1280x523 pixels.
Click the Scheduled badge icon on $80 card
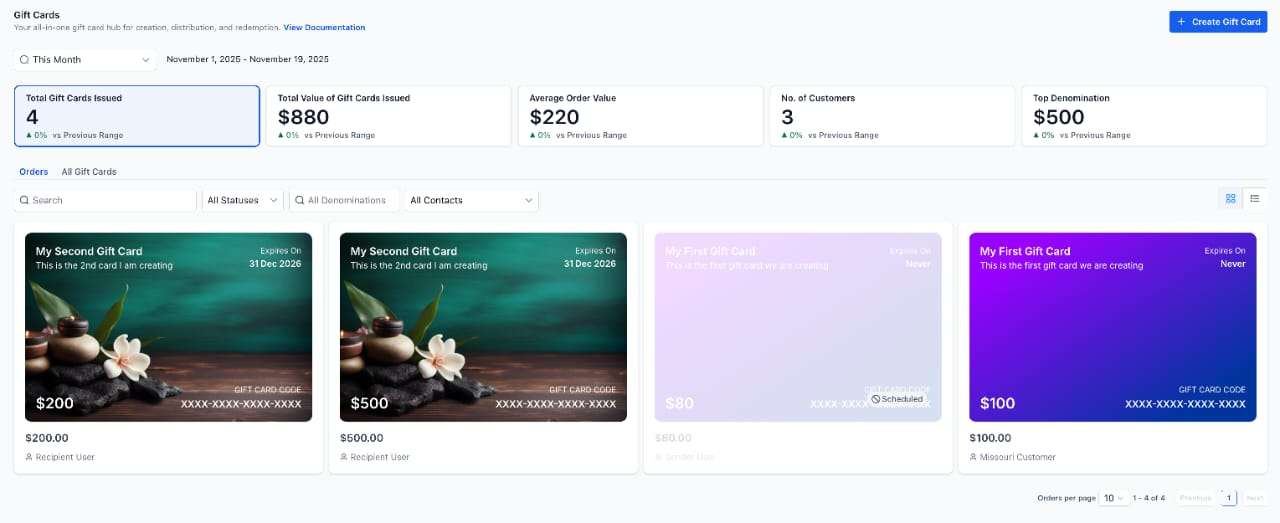[876, 399]
